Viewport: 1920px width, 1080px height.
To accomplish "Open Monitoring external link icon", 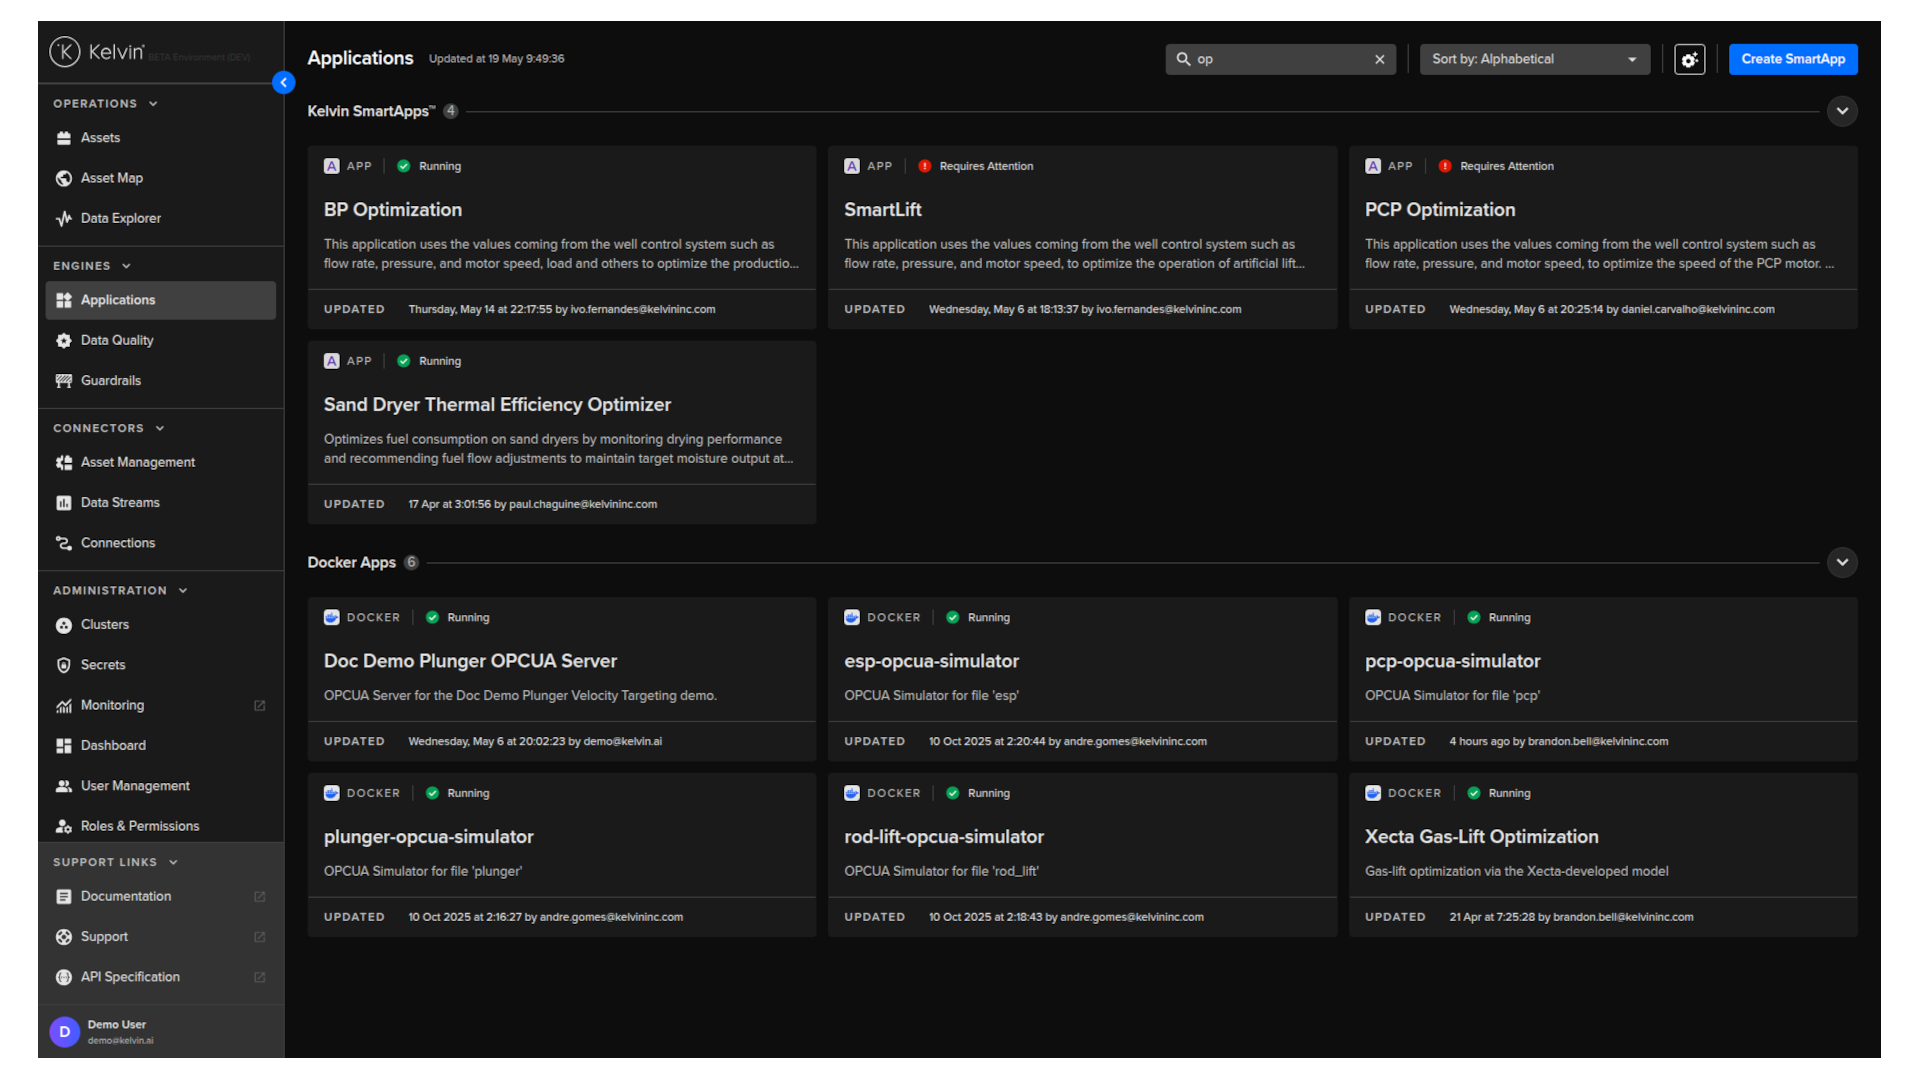I will (x=260, y=706).
